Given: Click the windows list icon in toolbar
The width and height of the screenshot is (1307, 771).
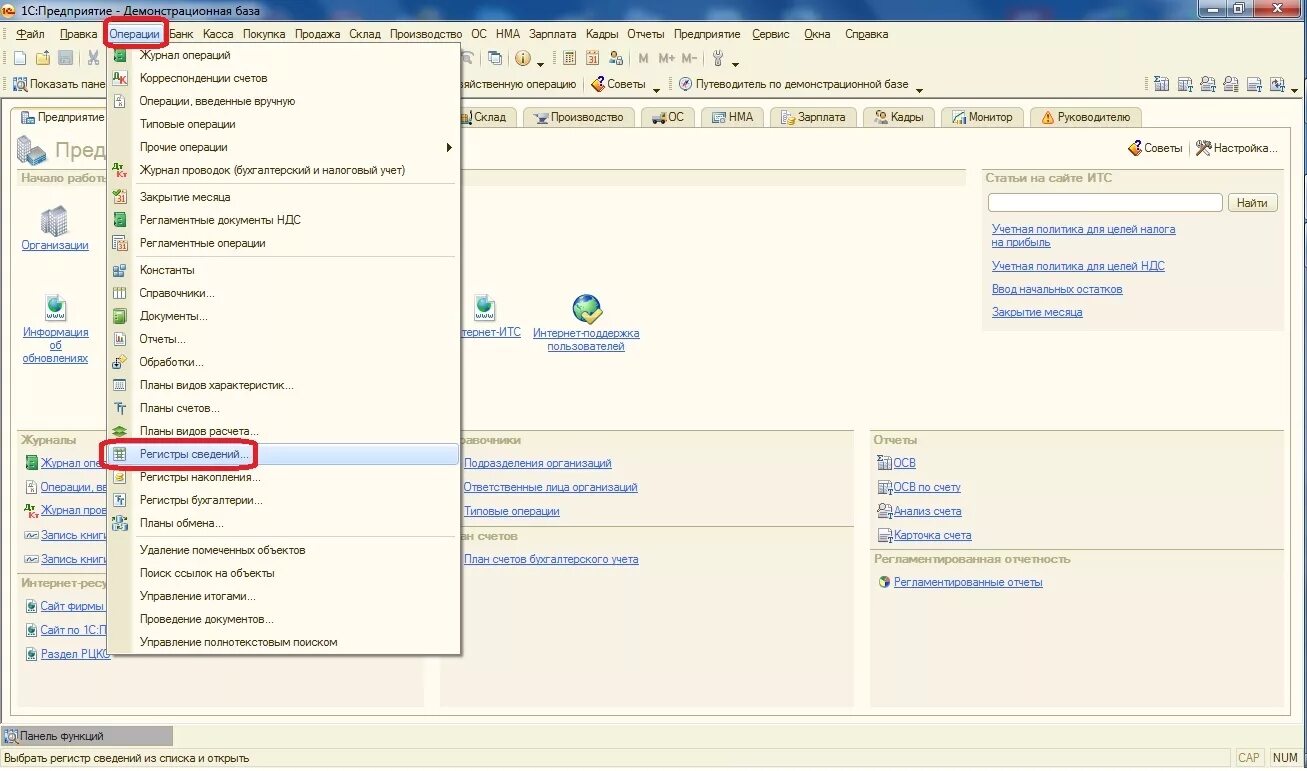Looking at the screenshot, I should point(495,58).
